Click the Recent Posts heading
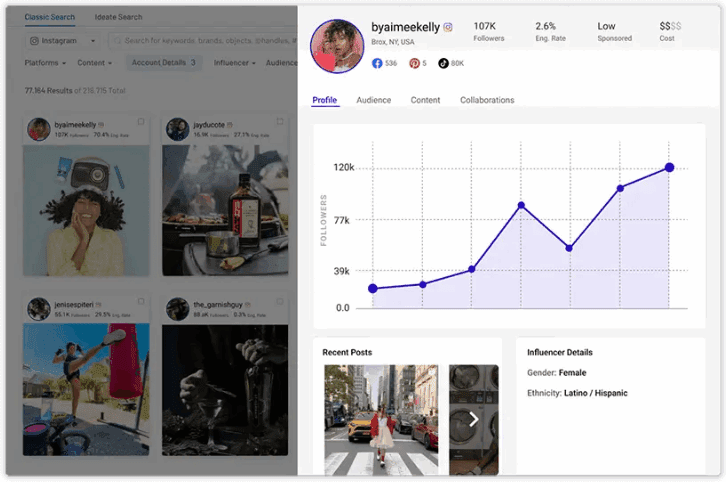The height and width of the screenshot is (482, 726). pyautogui.click(x=347, y=352)
